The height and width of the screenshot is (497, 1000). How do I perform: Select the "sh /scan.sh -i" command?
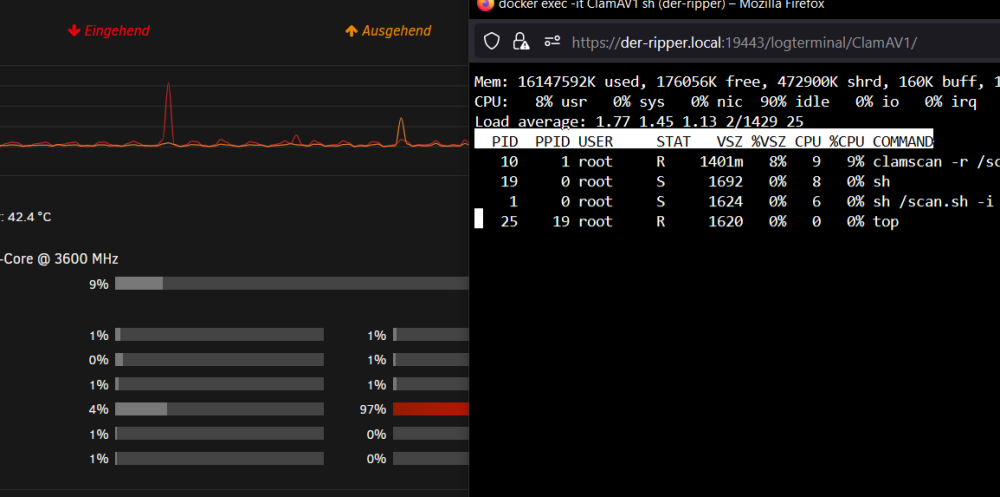click(x=933, y=202)
